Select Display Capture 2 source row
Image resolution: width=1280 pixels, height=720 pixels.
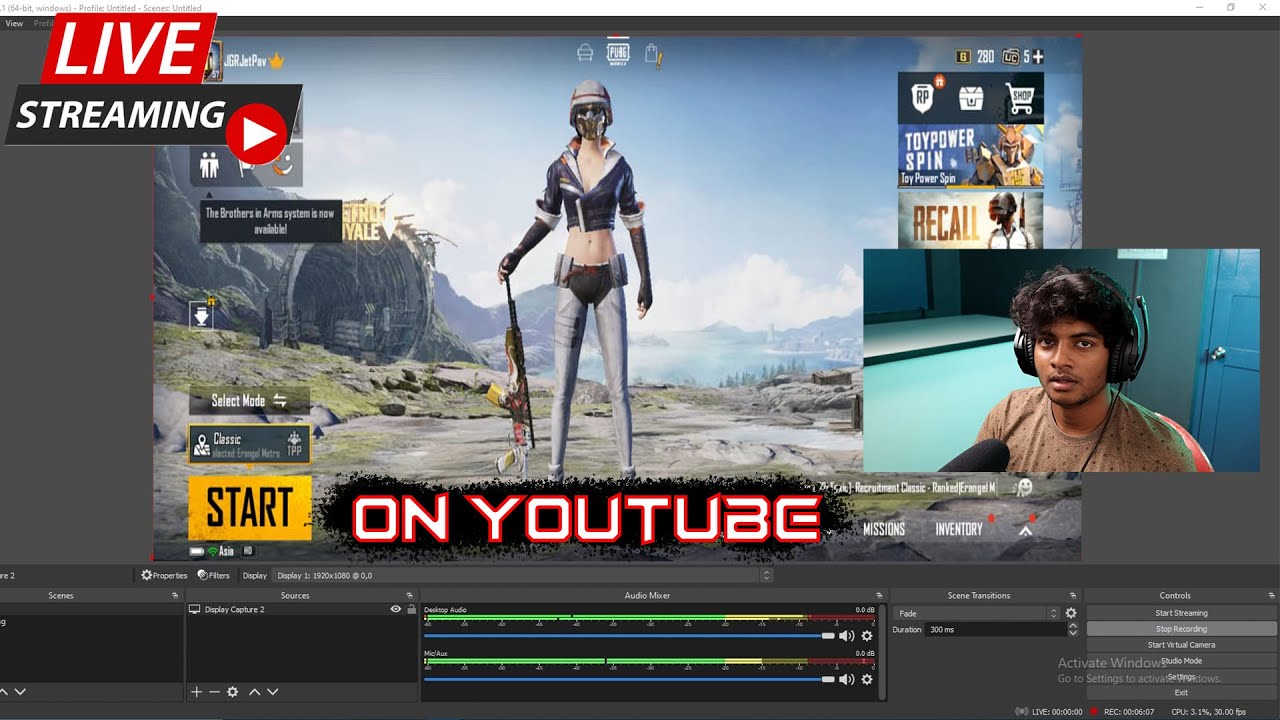(301, 609)
